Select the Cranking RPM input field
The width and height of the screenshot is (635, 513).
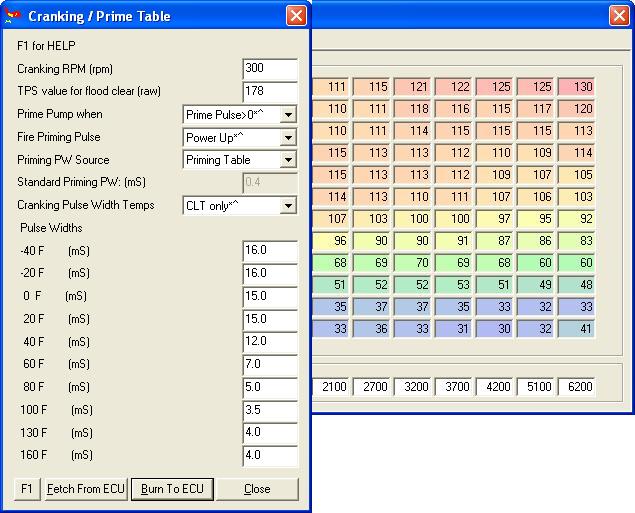point(270,69)
